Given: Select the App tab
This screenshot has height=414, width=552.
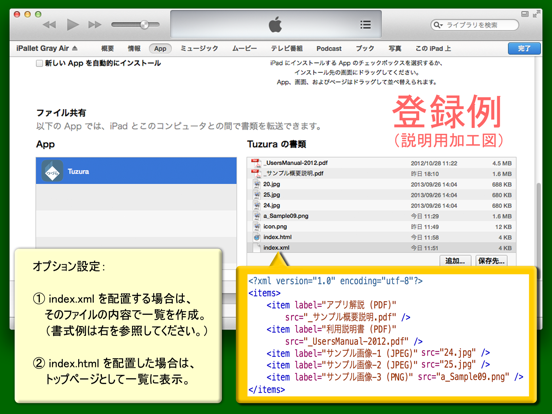Looking at the screenshot, I should pyautogui.click(x=160, y=49).
